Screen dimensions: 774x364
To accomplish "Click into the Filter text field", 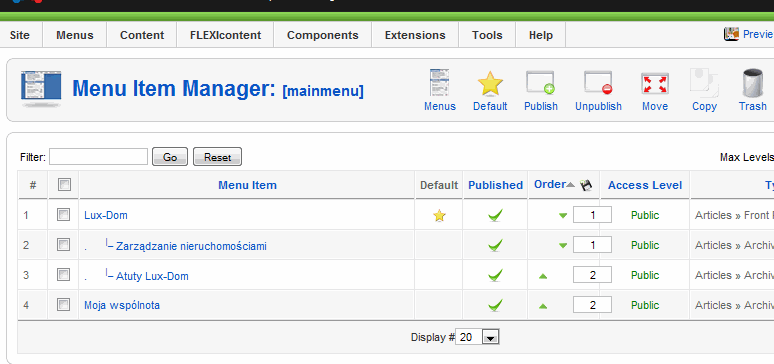I will click(98, 157).
